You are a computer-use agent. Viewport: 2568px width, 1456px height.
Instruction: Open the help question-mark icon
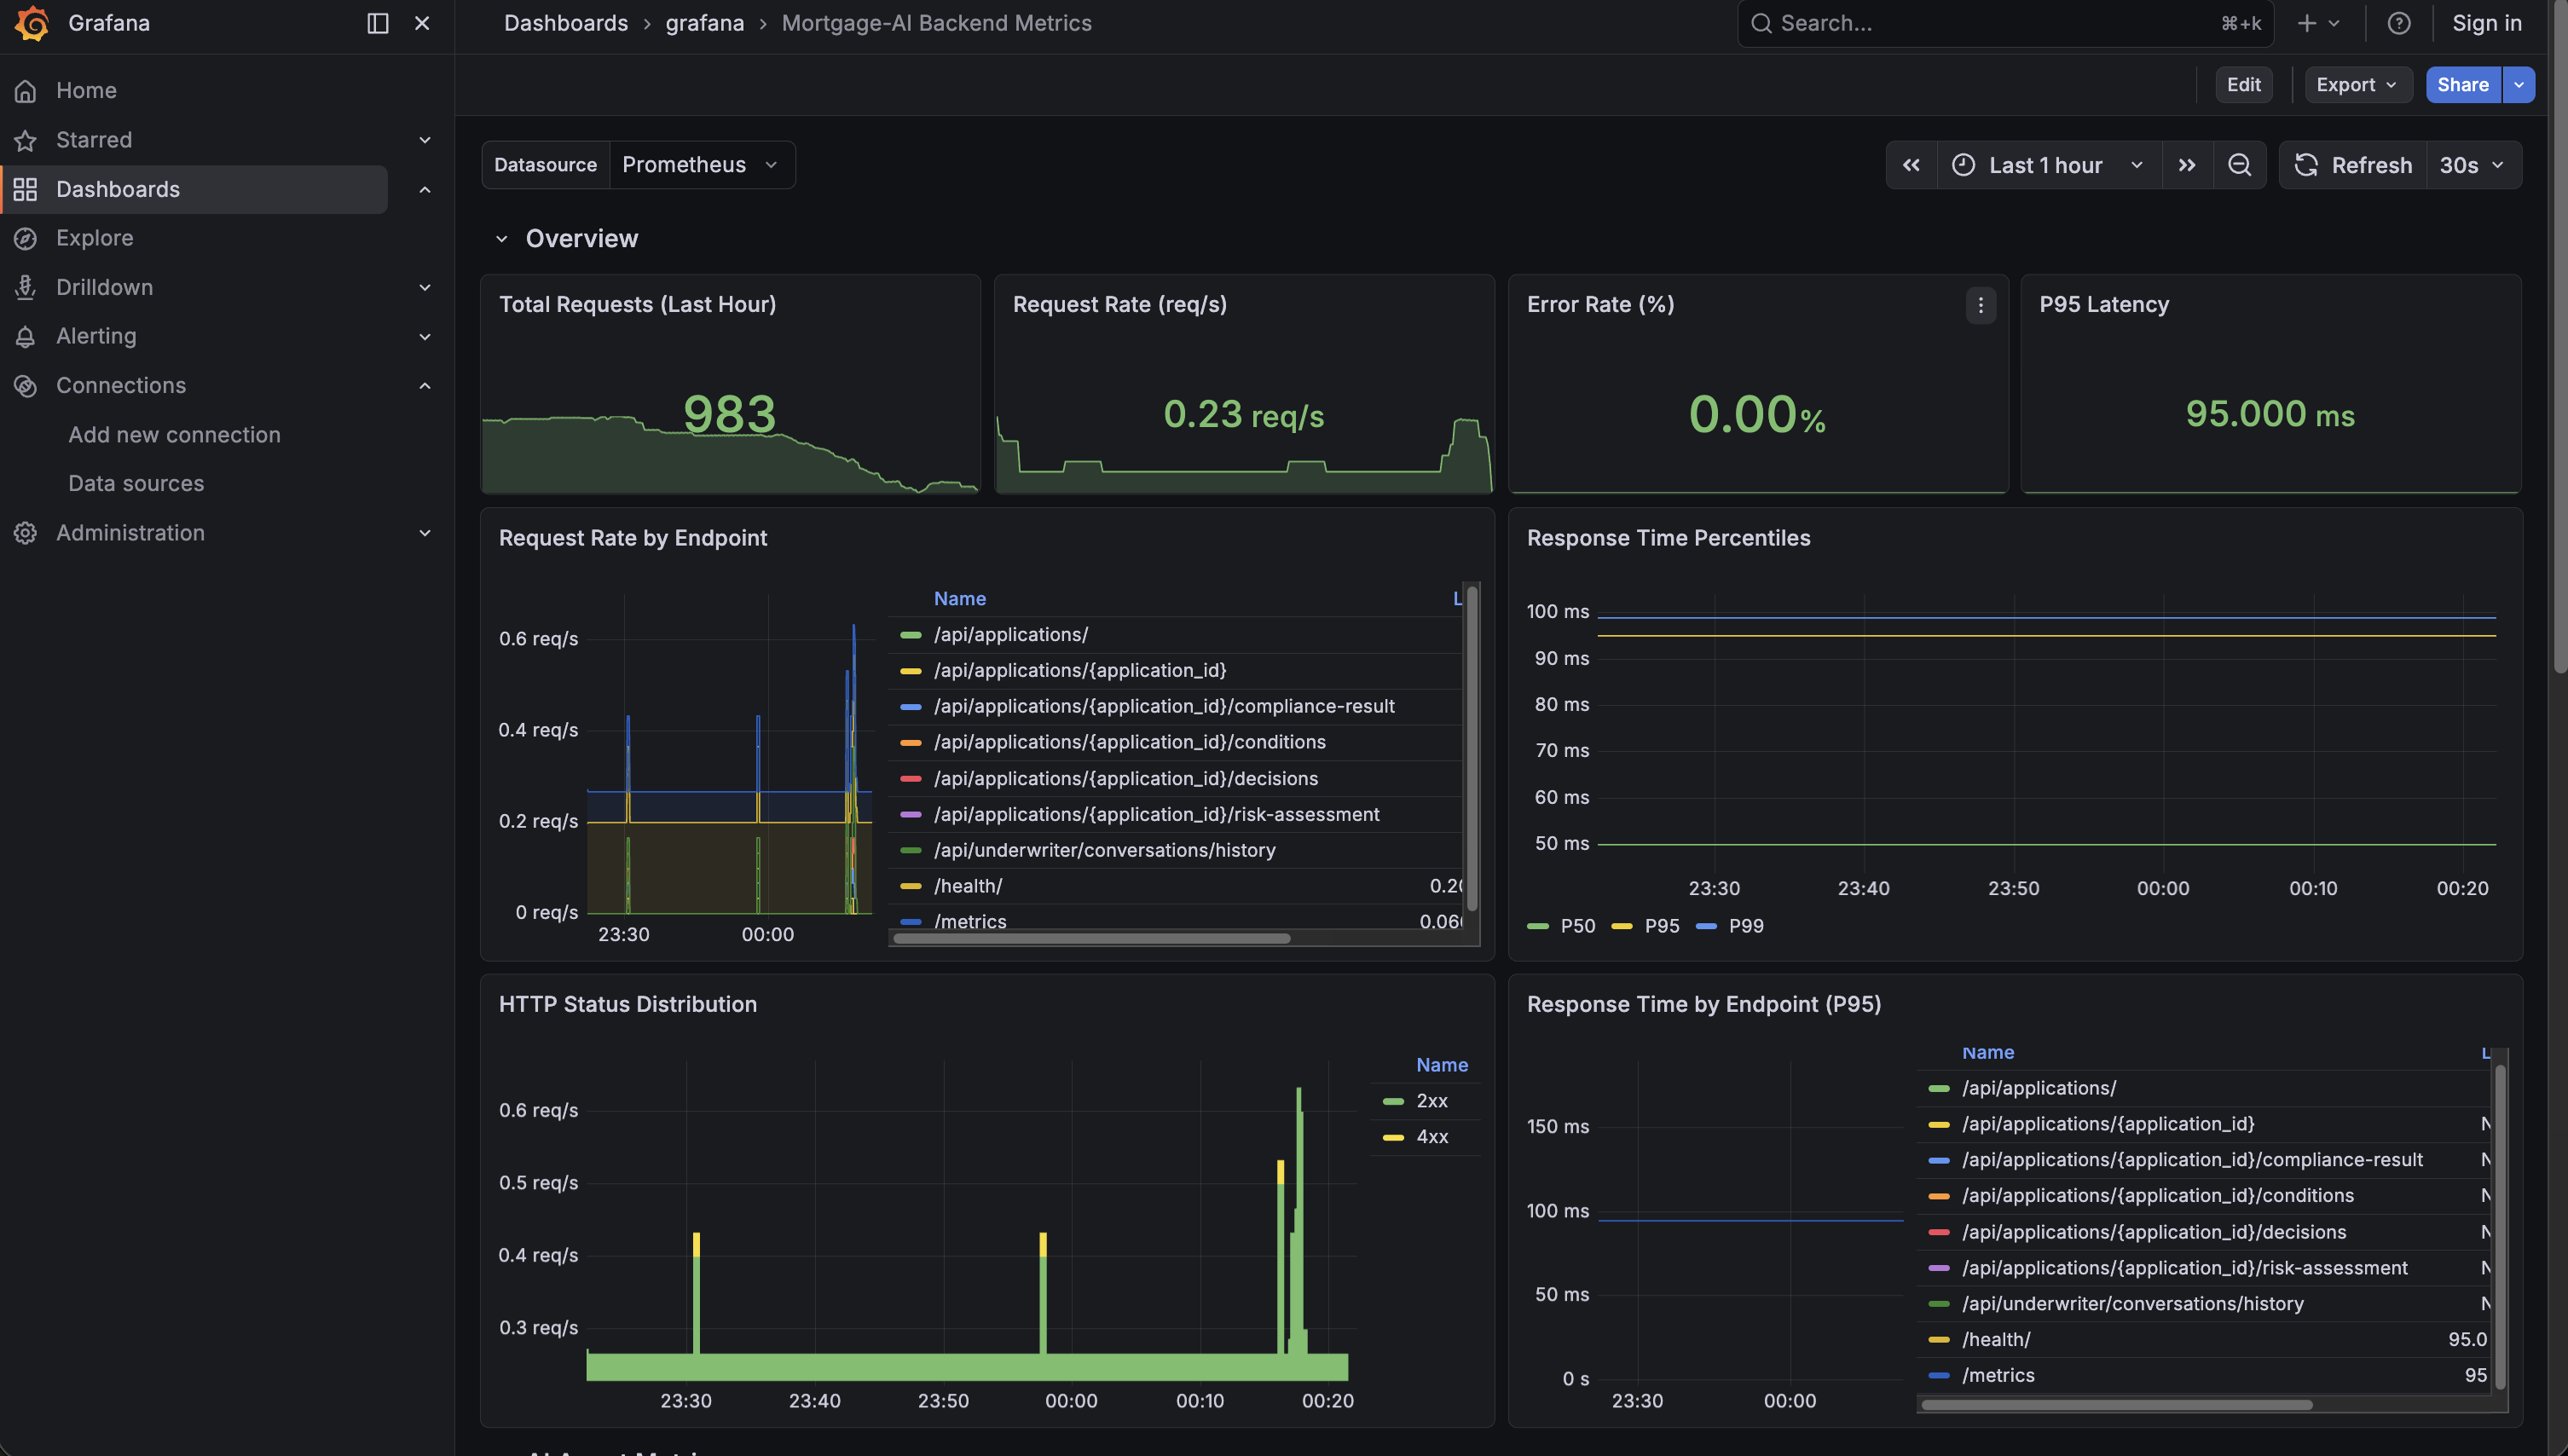2398,23
